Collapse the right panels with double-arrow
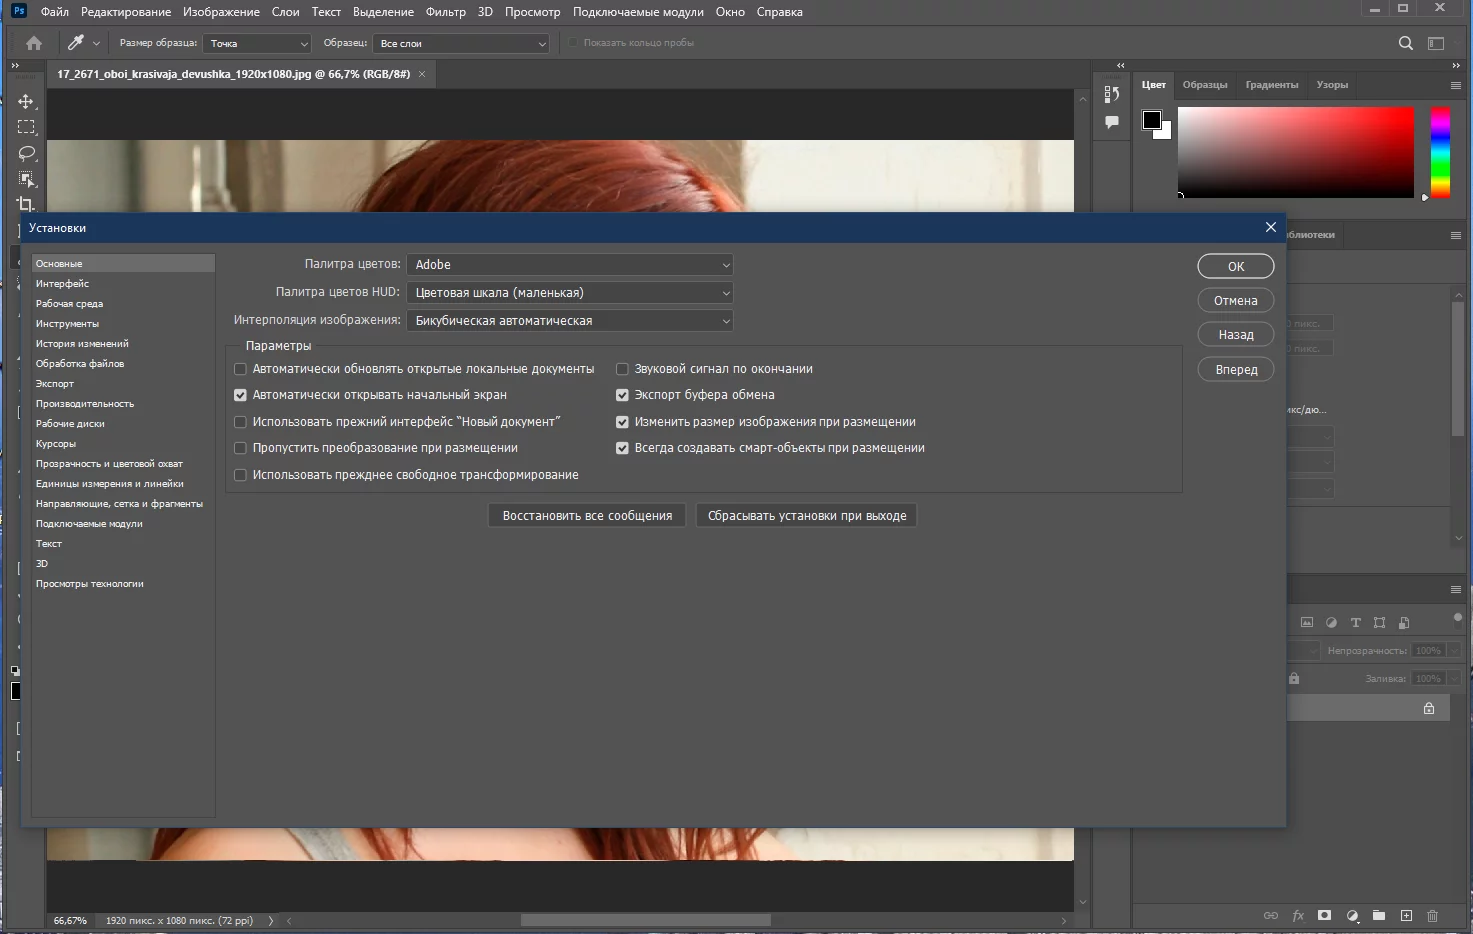1473x934 pixels. 1456,65
